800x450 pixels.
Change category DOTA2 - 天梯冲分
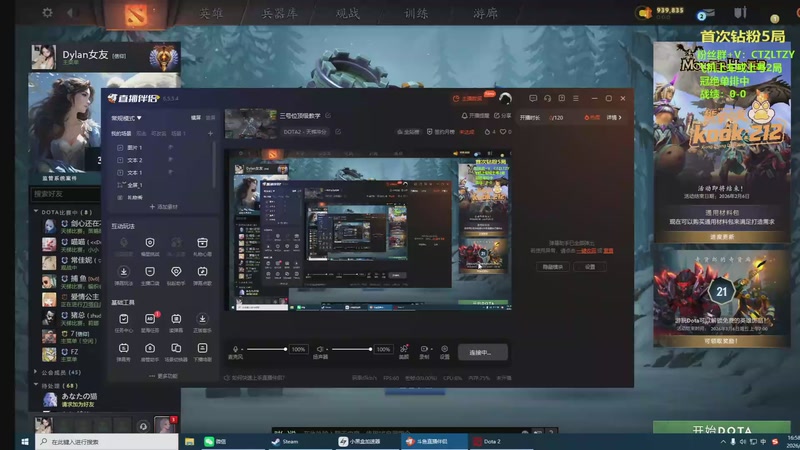305,132
